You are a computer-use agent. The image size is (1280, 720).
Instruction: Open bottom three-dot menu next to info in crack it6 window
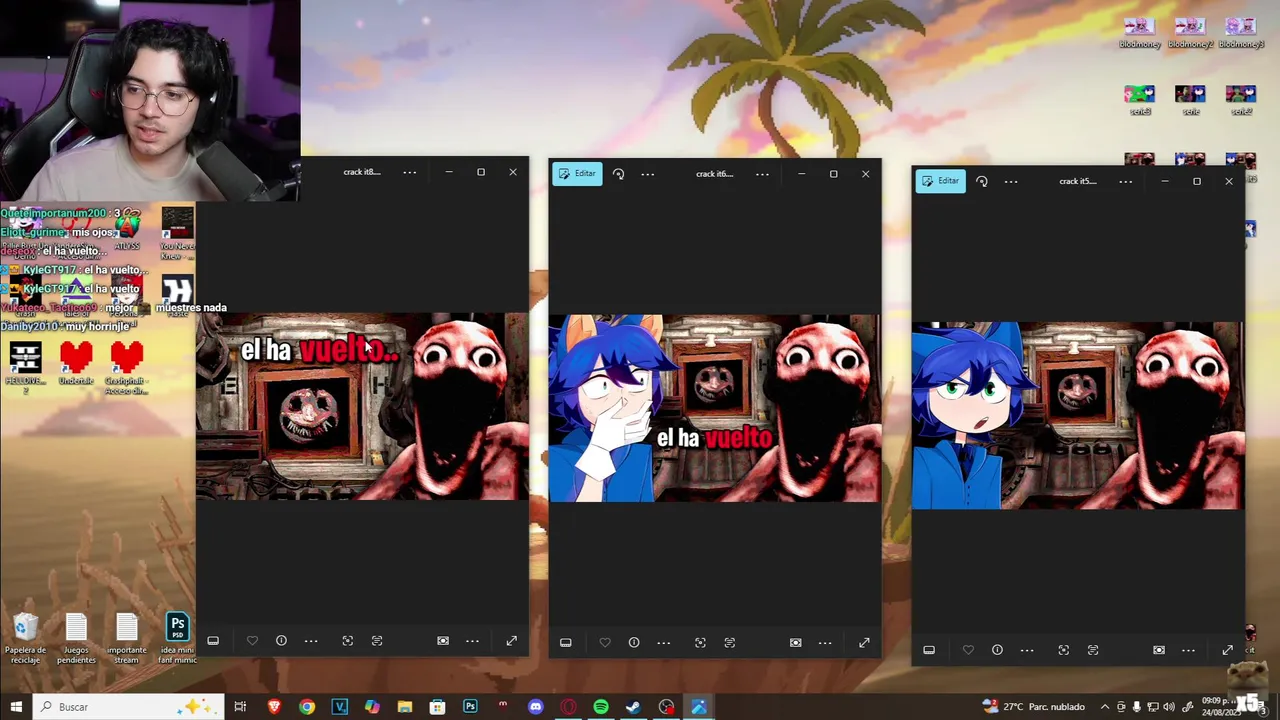point(663,643)
